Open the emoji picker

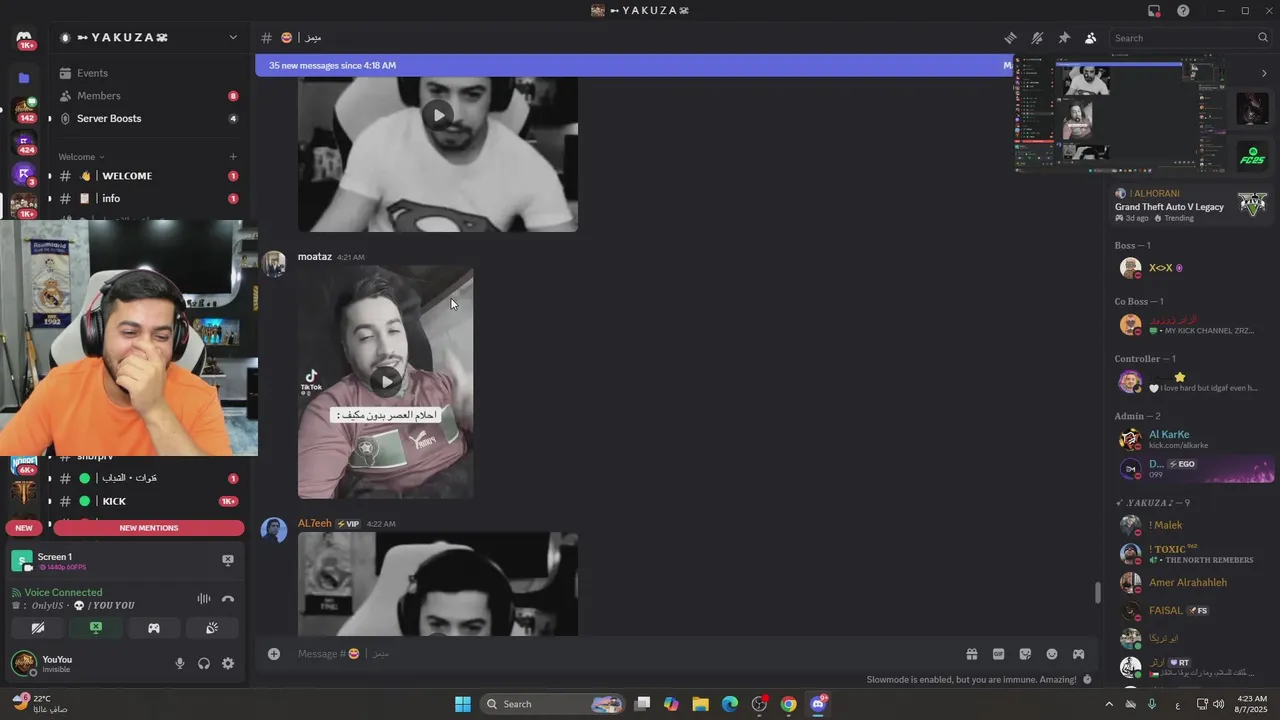[1052, 654]
